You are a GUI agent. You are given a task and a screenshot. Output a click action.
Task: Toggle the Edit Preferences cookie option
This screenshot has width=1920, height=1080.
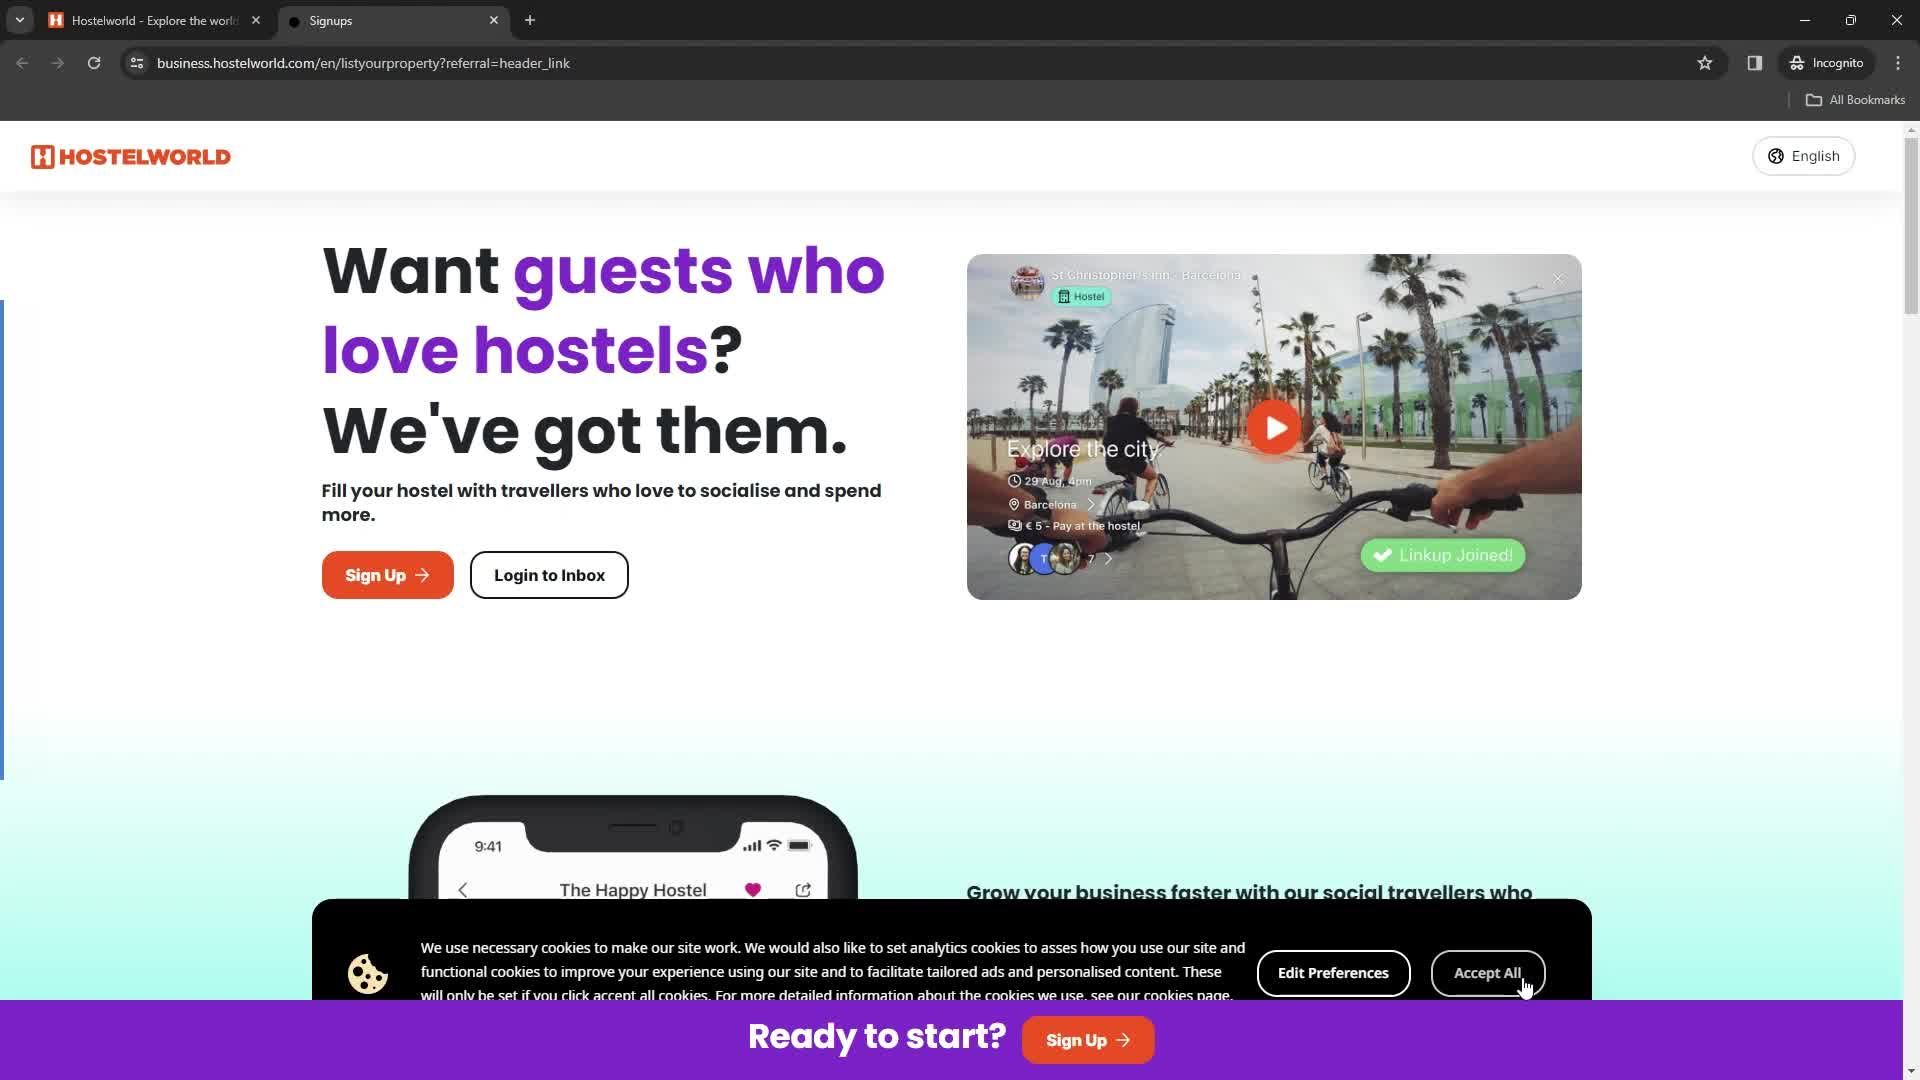(1333, 972)
